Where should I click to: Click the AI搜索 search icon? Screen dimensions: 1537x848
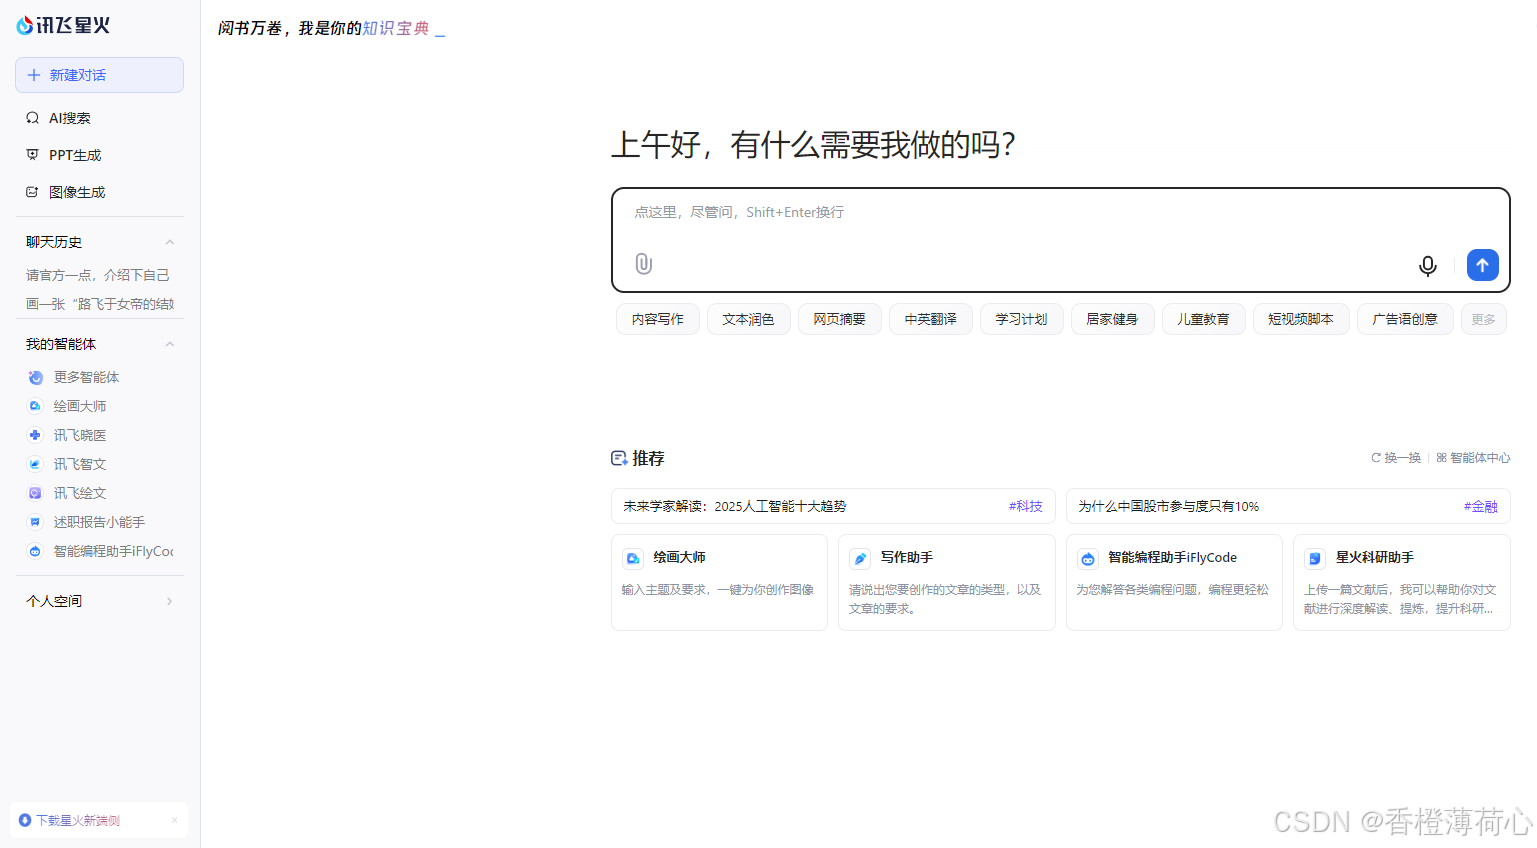coord(32,118)
